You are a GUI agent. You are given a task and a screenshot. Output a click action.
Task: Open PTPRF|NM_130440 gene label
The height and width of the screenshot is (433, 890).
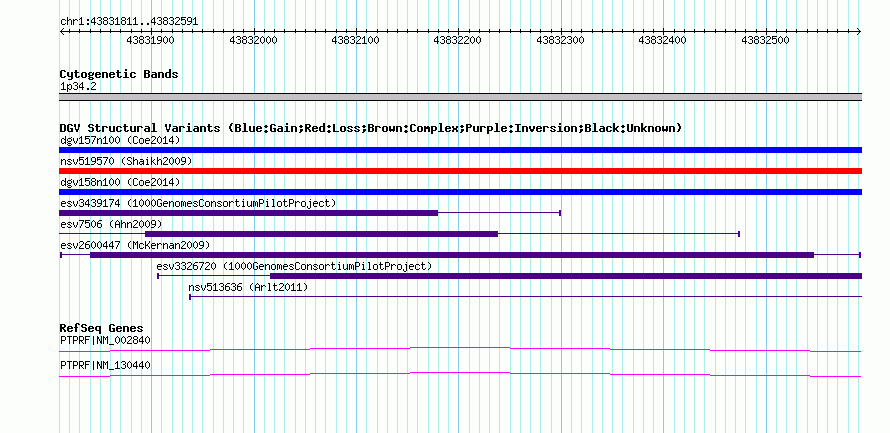point(105,365)
